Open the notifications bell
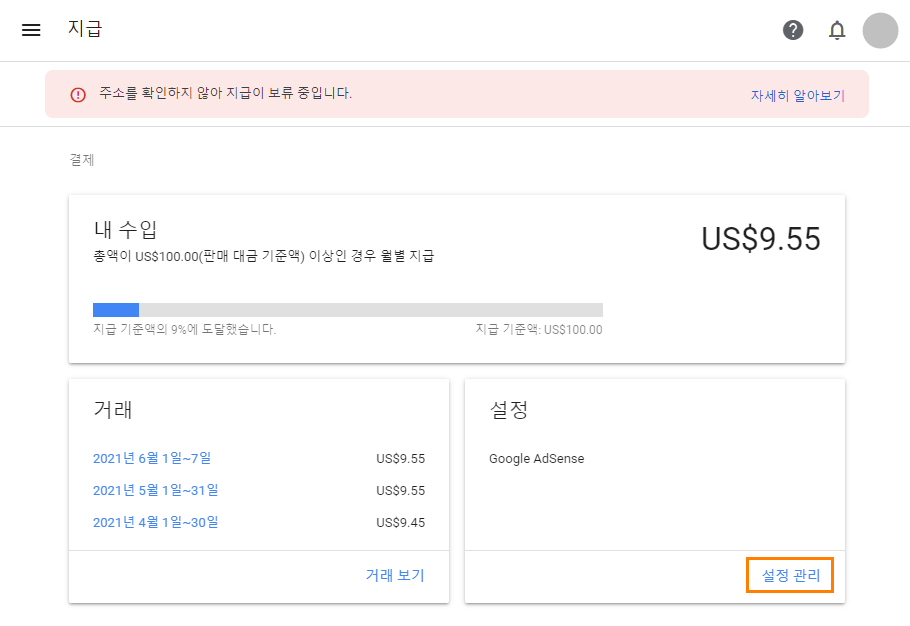Viewport: 910px width, 626px height. [837, 30]
